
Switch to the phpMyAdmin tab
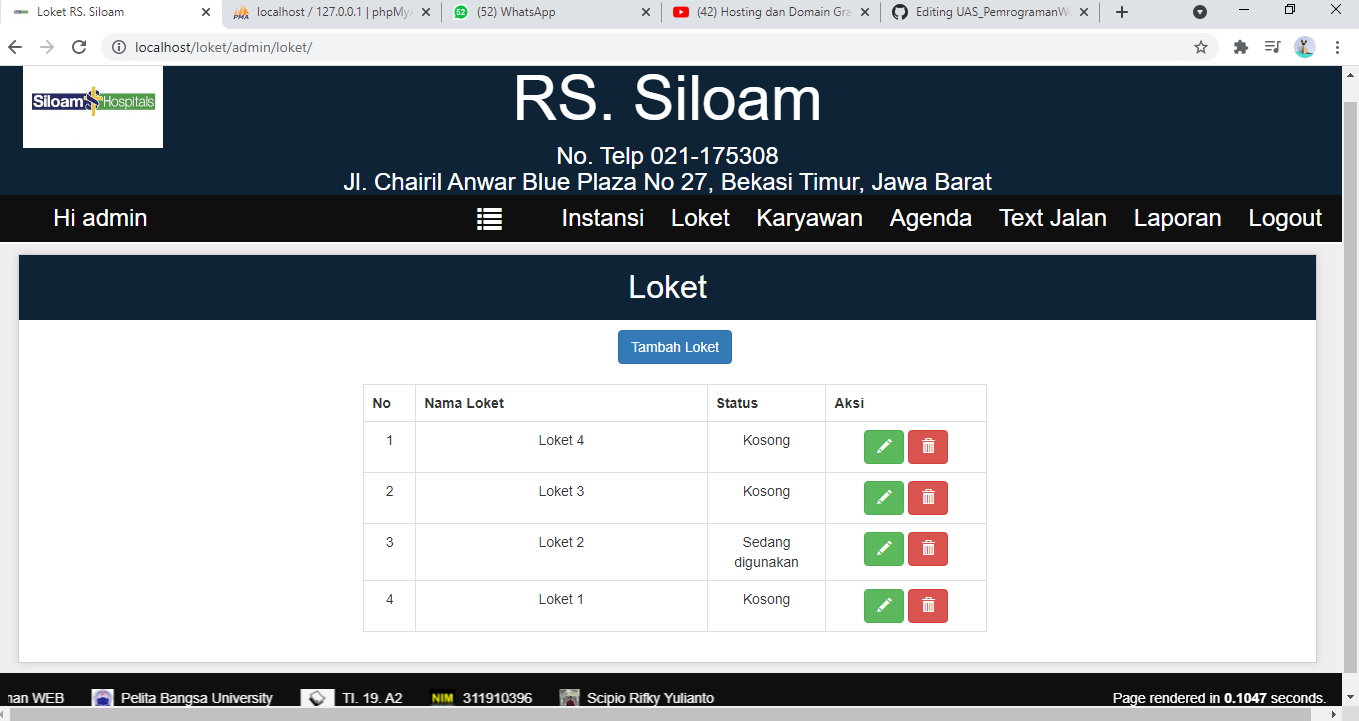[x=330, y=14]
